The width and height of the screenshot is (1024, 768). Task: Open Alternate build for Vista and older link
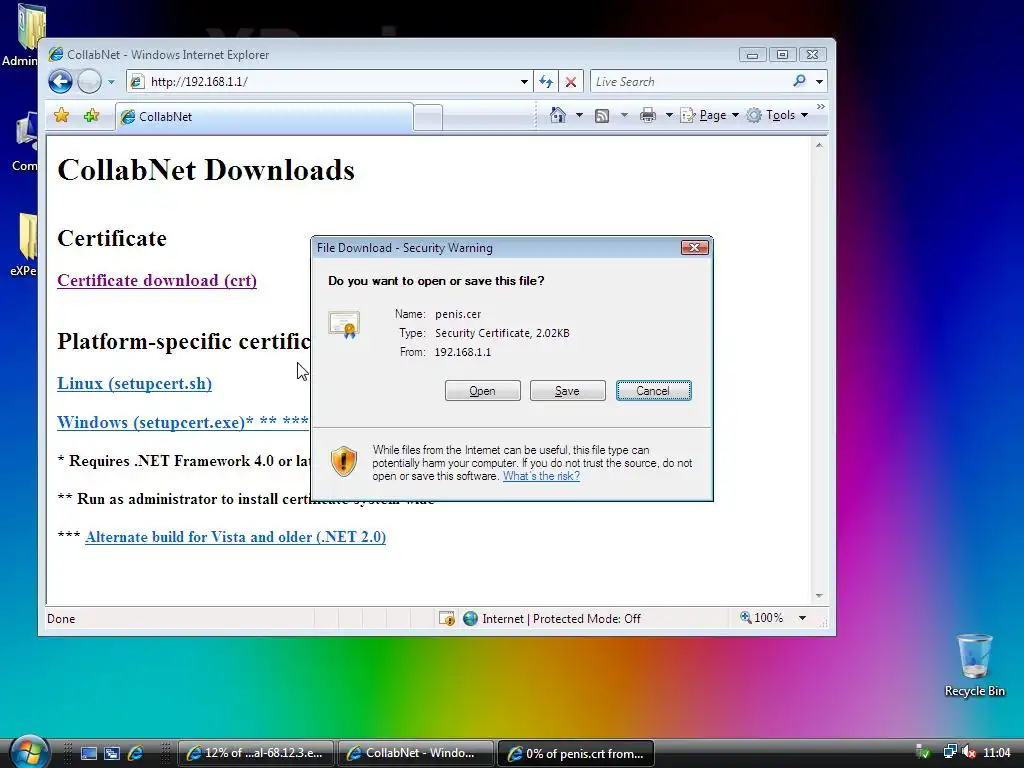click(235, 537)
